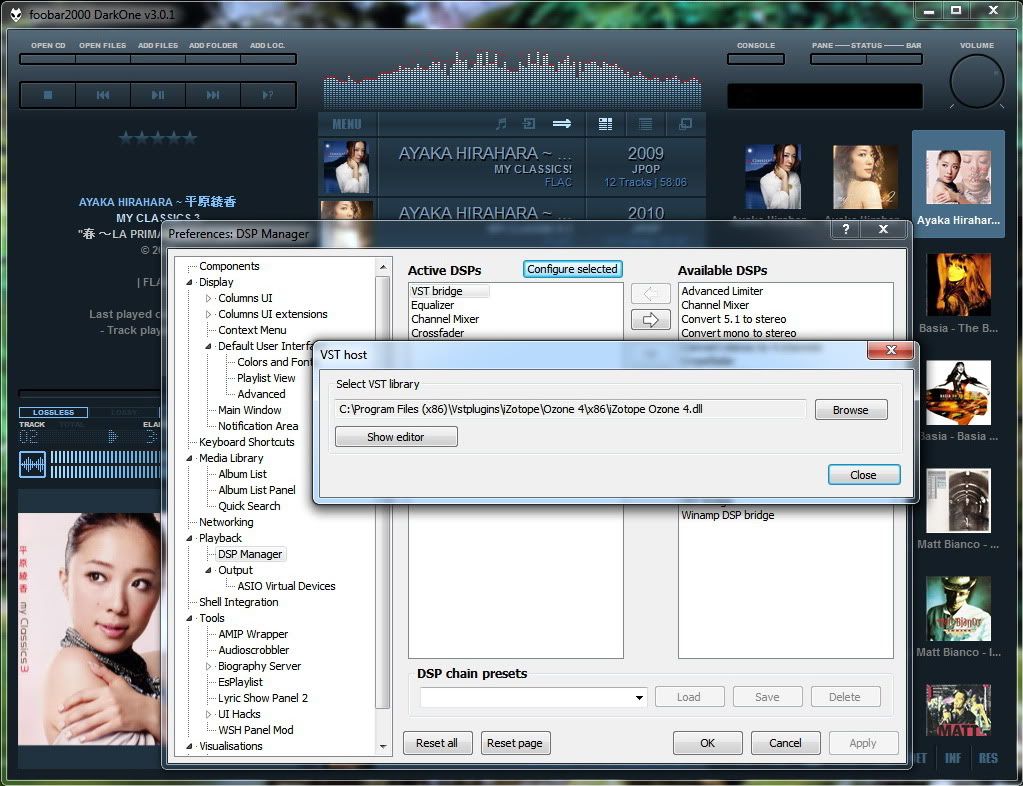Expand the UI Hacks node
1023x786 pixels.
[208, 714]
